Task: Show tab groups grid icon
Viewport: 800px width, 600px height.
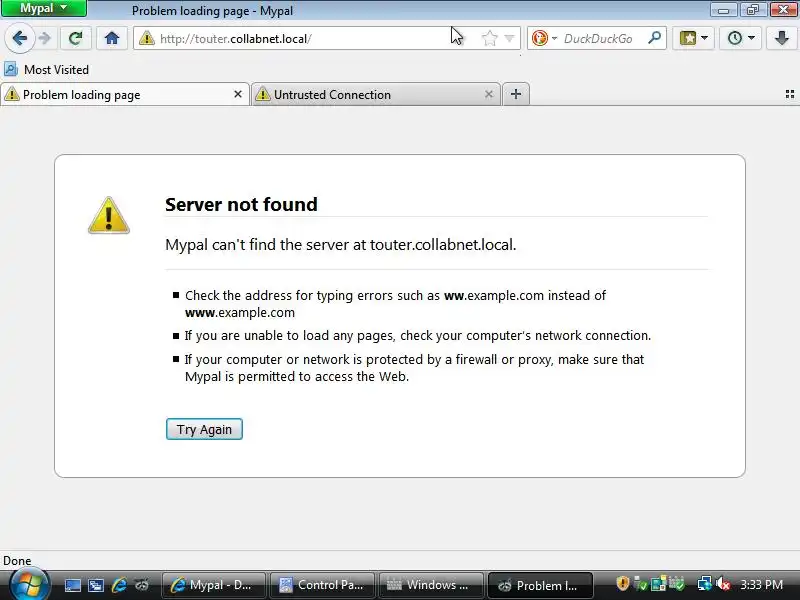Action: (x=789, y=94)
